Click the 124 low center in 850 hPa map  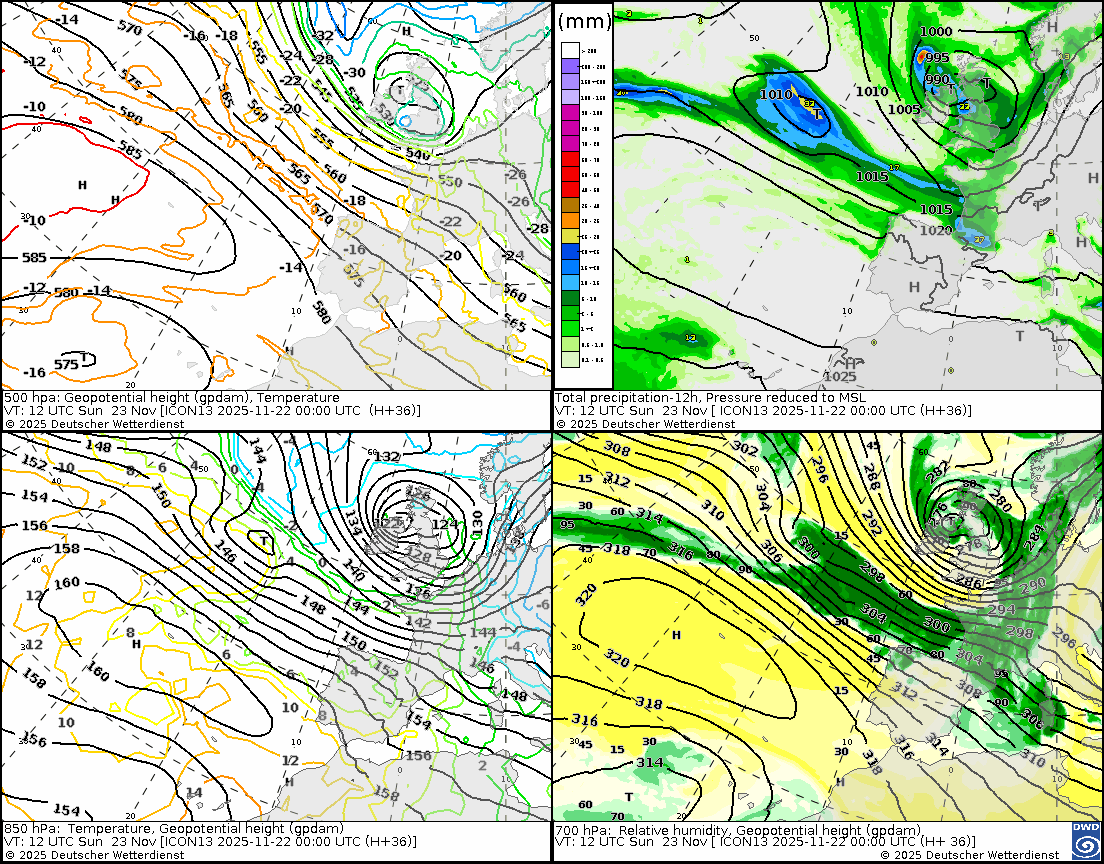click(x=445, y=524)
